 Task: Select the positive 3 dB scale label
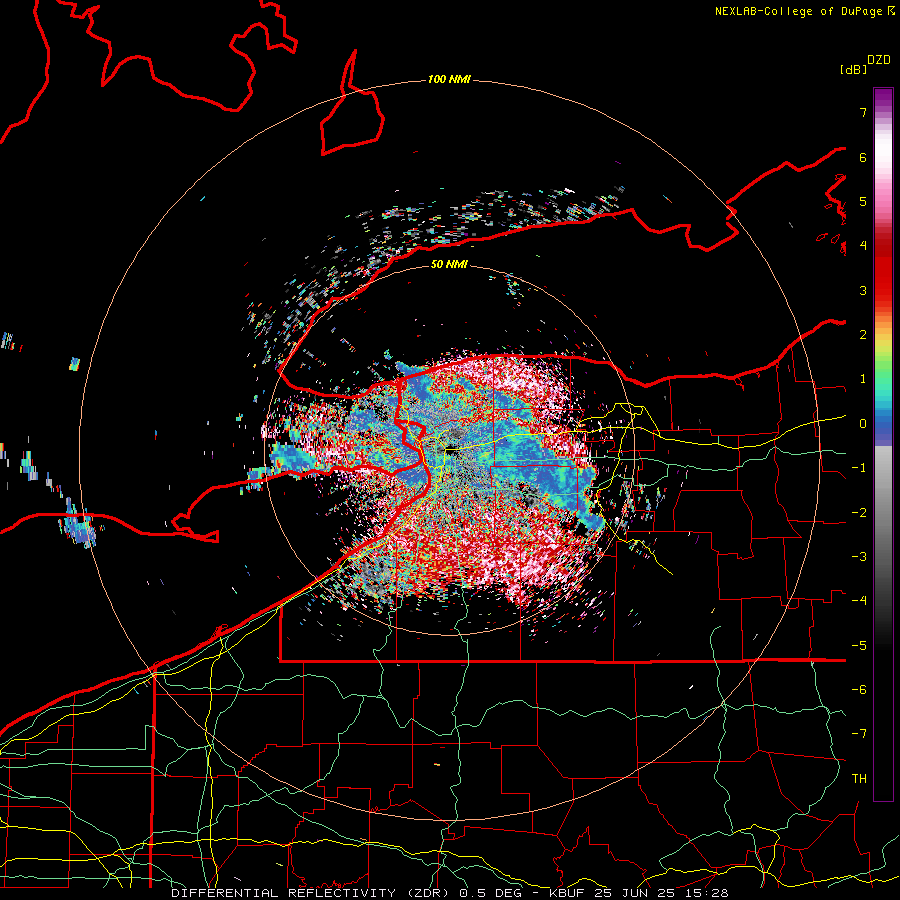click(863, 290)
